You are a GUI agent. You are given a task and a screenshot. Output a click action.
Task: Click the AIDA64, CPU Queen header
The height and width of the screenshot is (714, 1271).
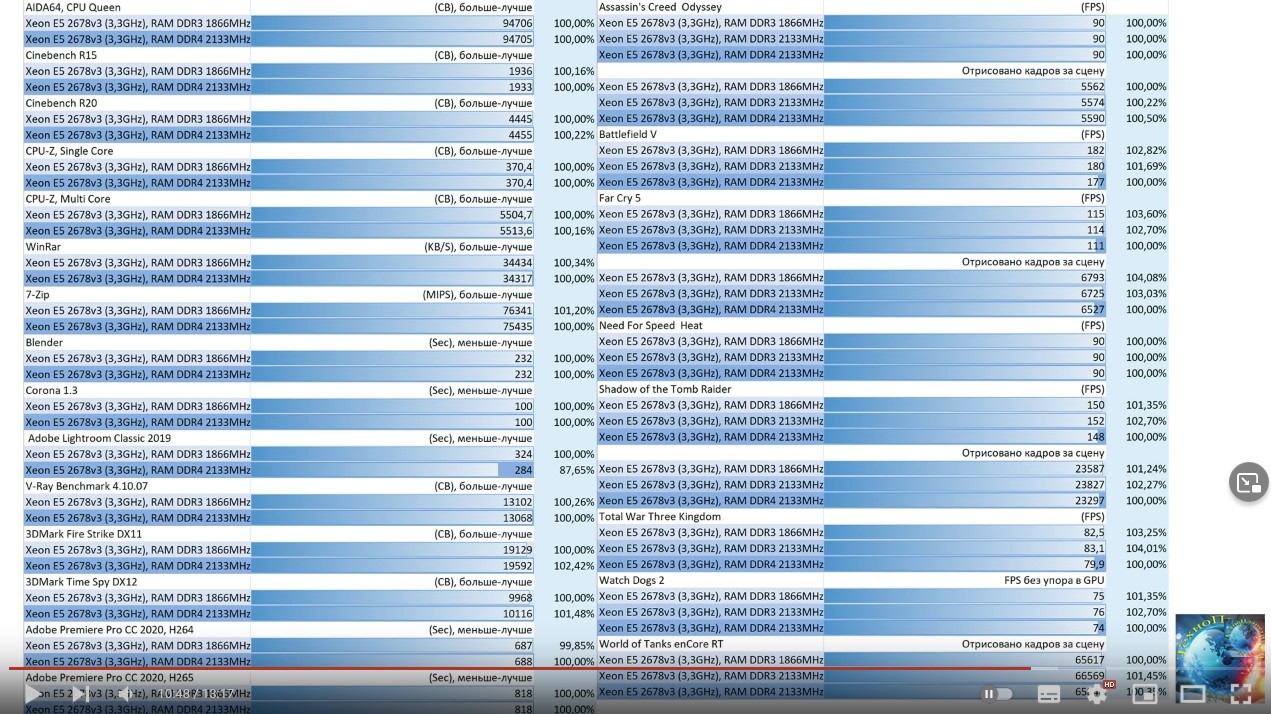coord(73,7)
